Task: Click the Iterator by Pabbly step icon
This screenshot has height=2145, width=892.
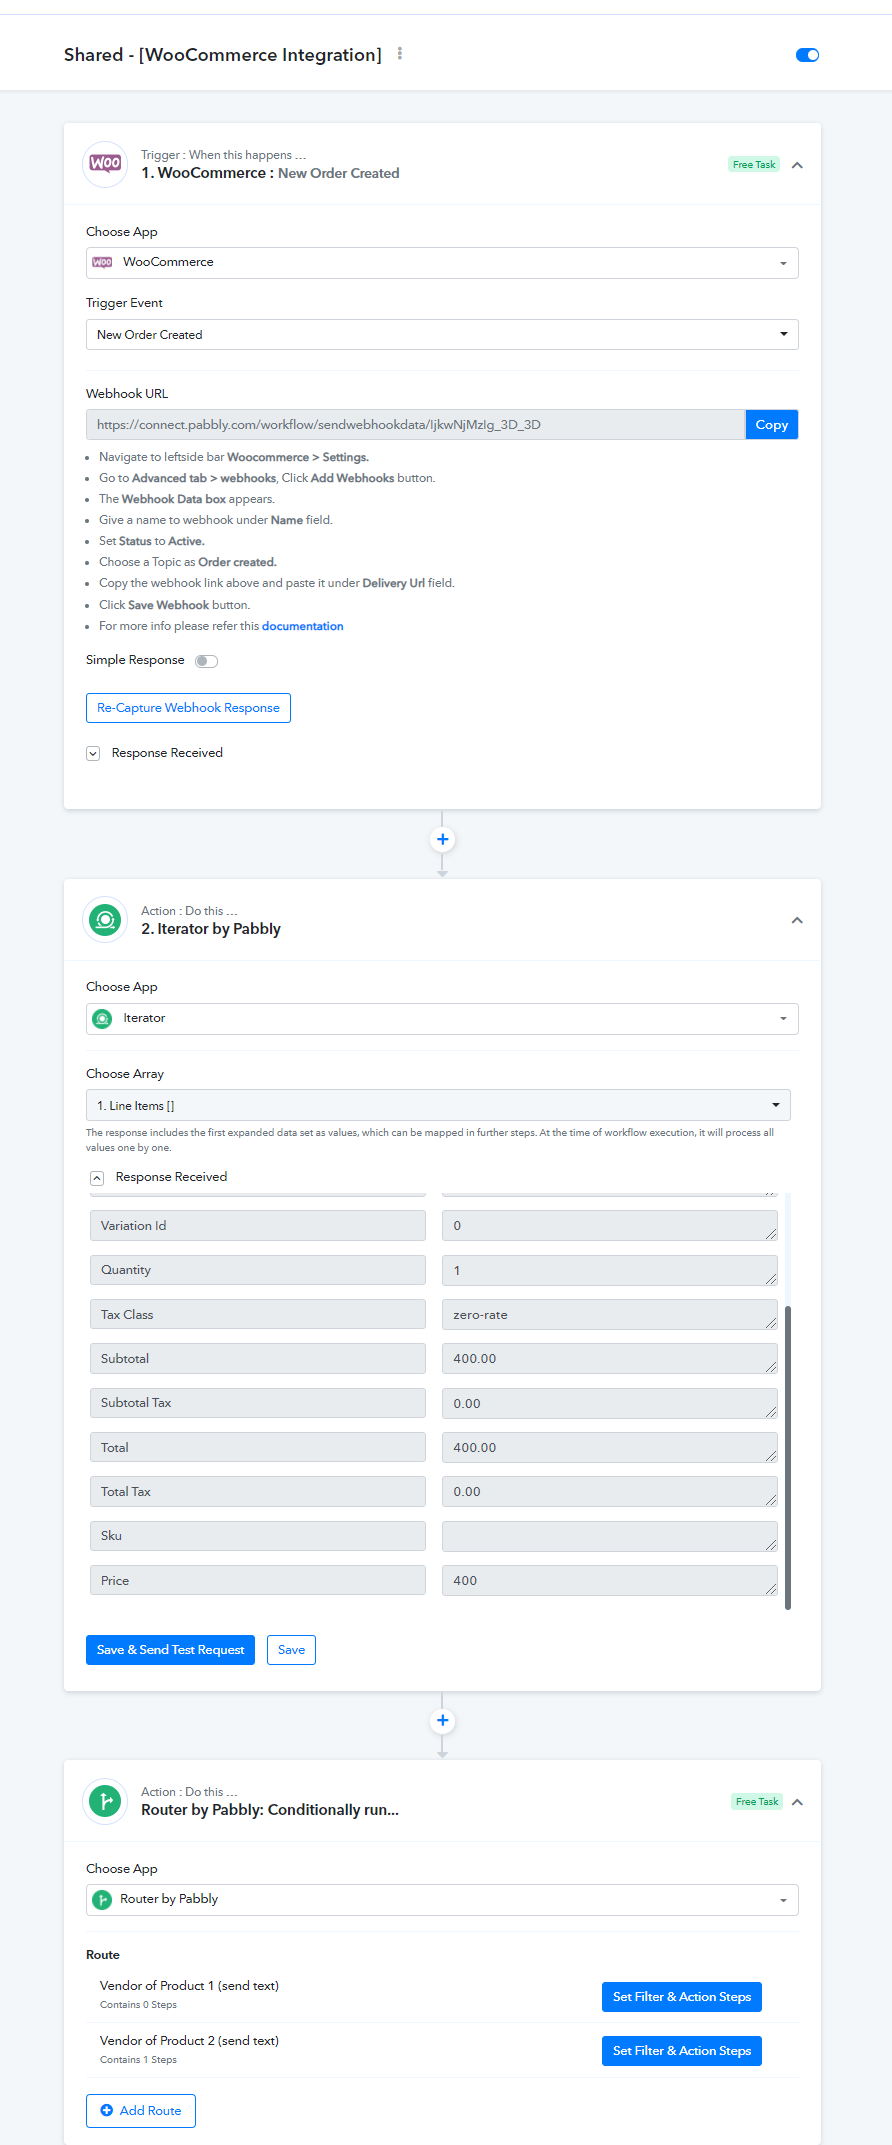Action: click(105, 920)
